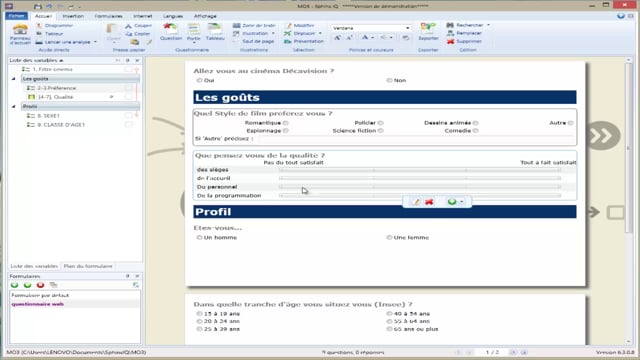Click red delete icon in Formulaires panel
Image resolution: width=640 pixels, height=360 pixels.
40,285
